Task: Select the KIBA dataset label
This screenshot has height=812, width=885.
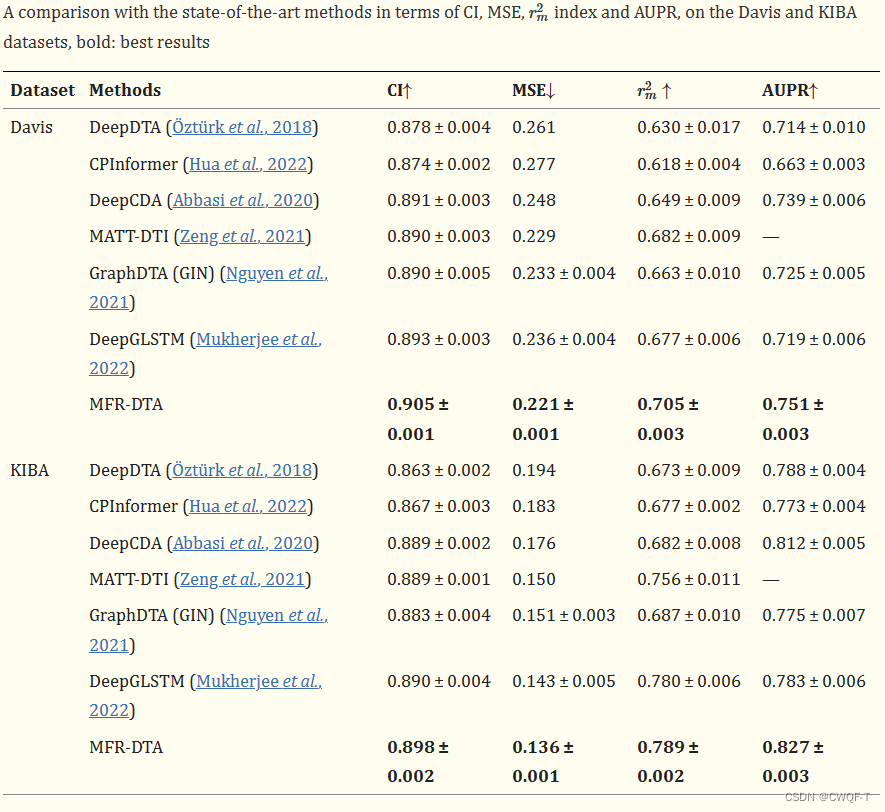Action: click(x=30, y=471)
